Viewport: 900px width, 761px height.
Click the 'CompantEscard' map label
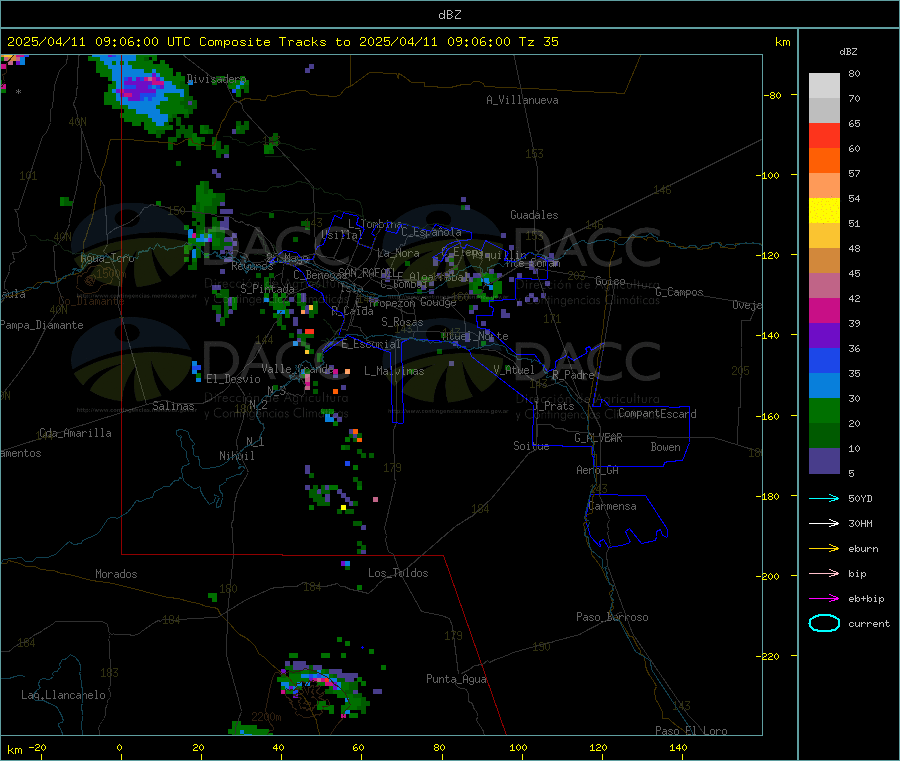[x=657, y=414]
